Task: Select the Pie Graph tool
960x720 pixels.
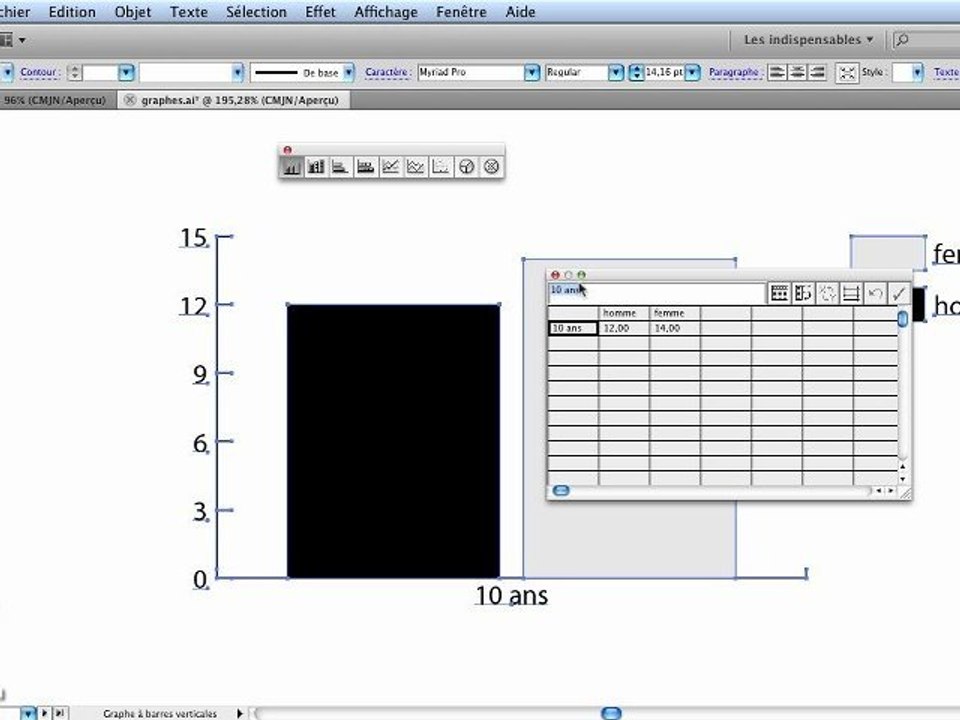Action: point(467,167)
